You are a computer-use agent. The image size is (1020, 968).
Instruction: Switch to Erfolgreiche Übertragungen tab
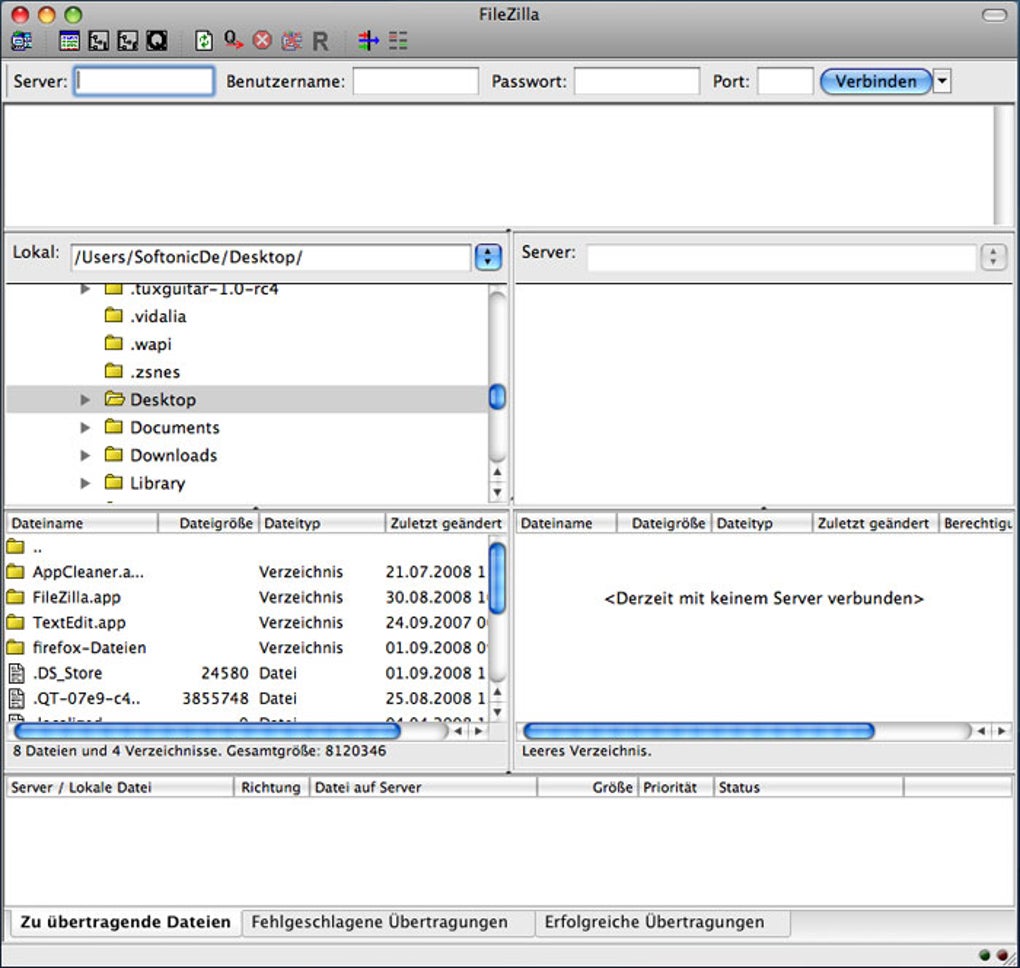pyautogui.click(x=663, y=922)
